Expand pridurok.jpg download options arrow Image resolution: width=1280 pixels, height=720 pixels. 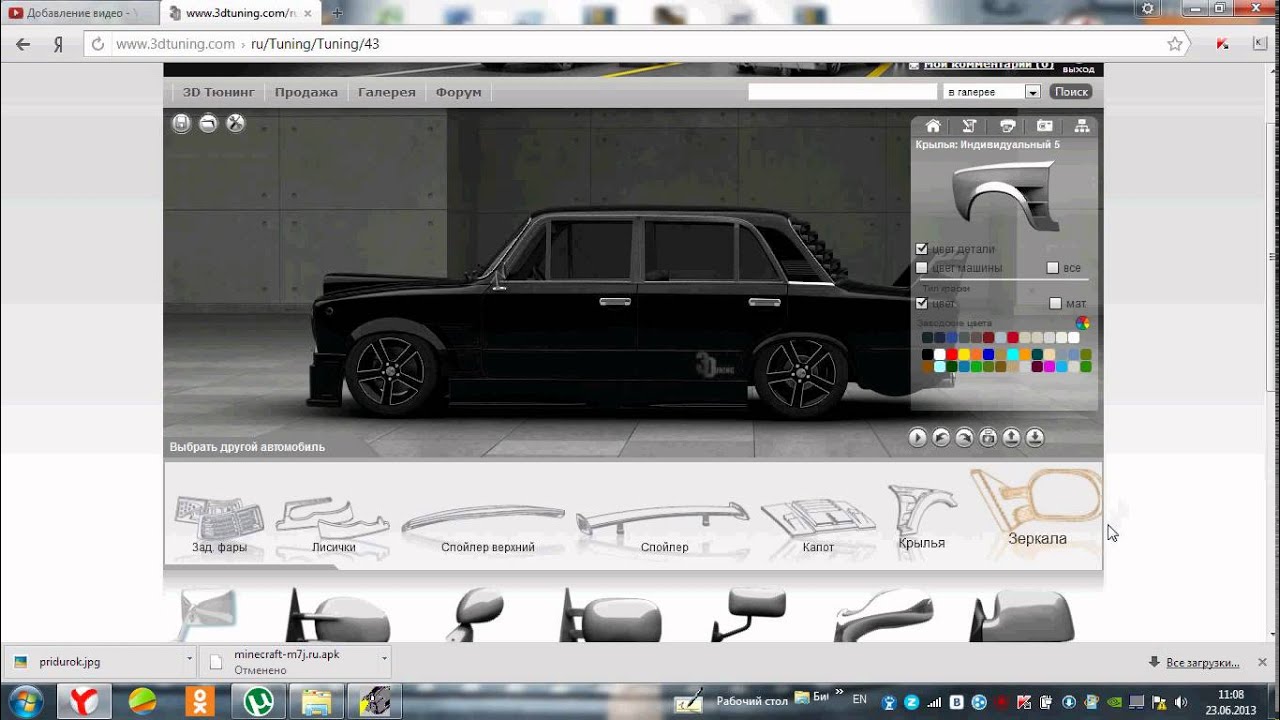[x=189, y=661]
